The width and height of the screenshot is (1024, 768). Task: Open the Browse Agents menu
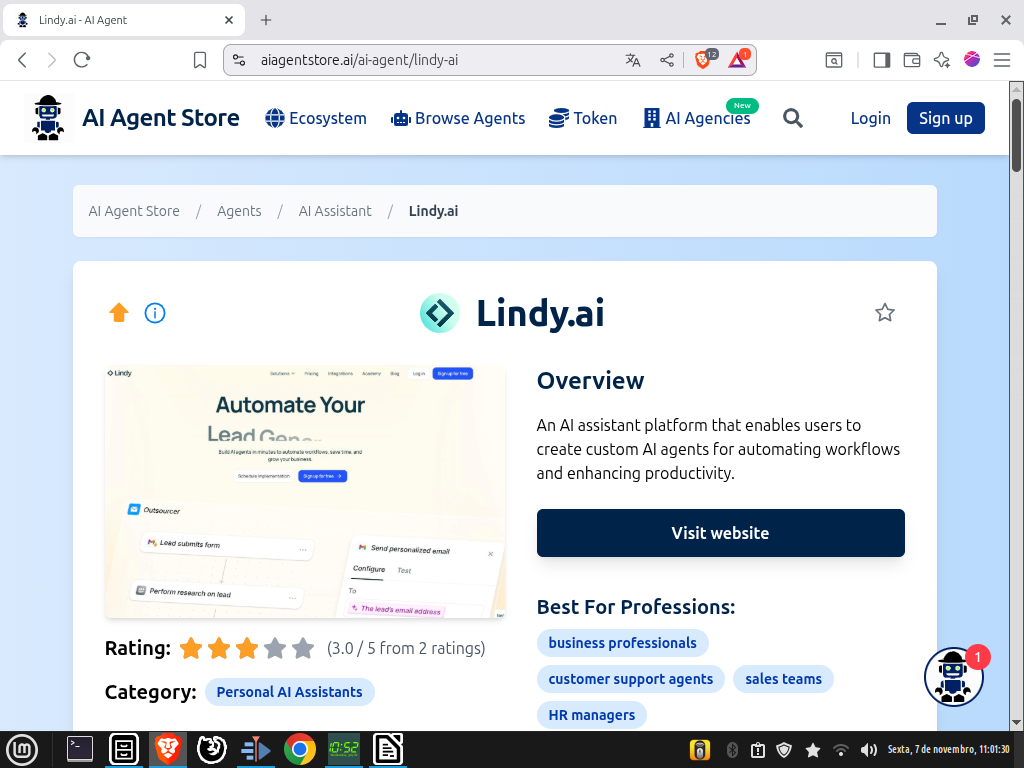457,118
